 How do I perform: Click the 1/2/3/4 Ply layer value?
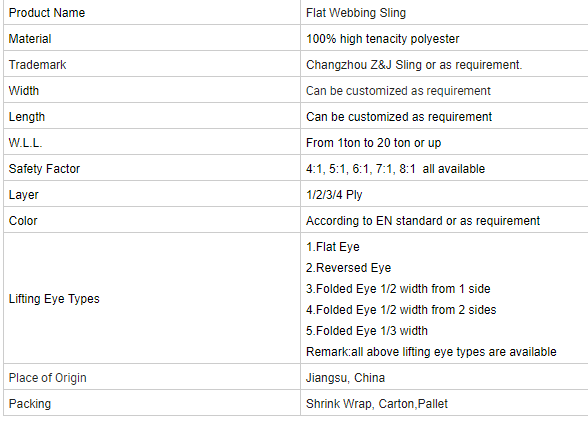[334, 195]
